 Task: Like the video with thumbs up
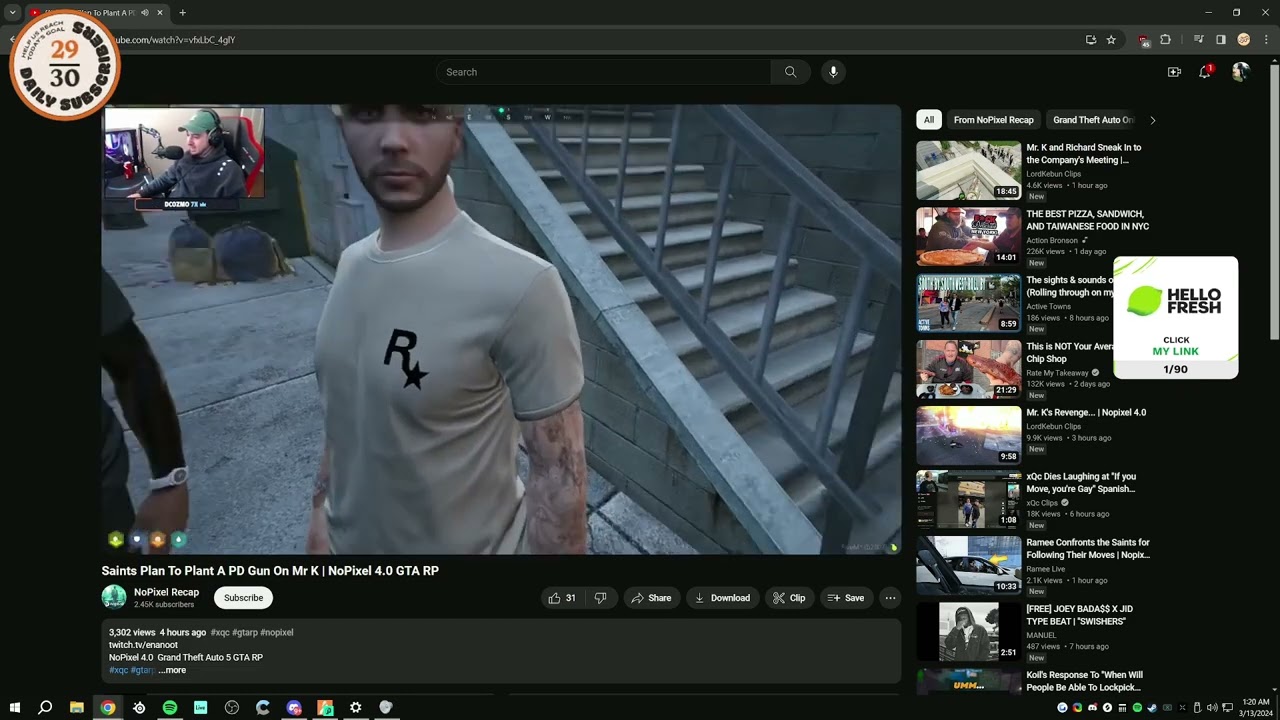[562, 598]
